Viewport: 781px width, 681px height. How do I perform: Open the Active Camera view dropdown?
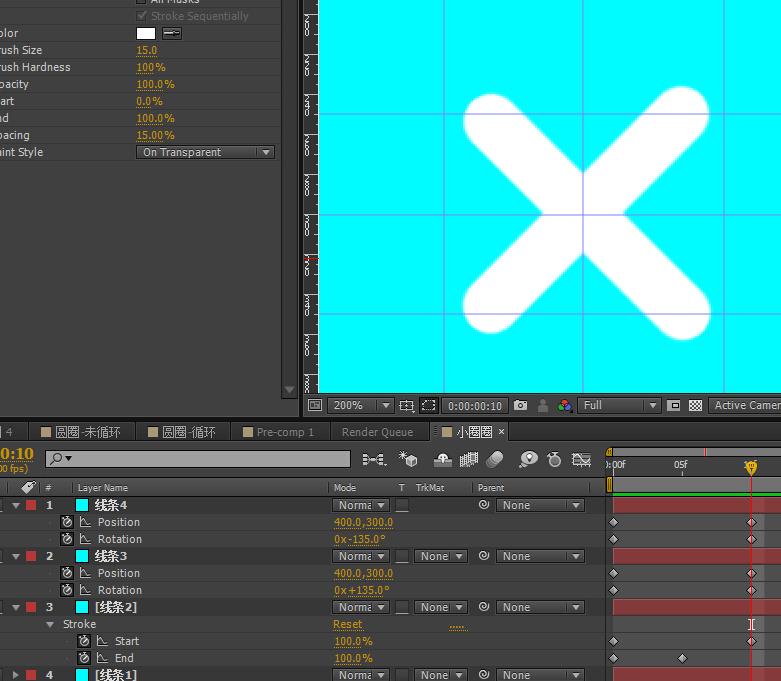point(745,406)
